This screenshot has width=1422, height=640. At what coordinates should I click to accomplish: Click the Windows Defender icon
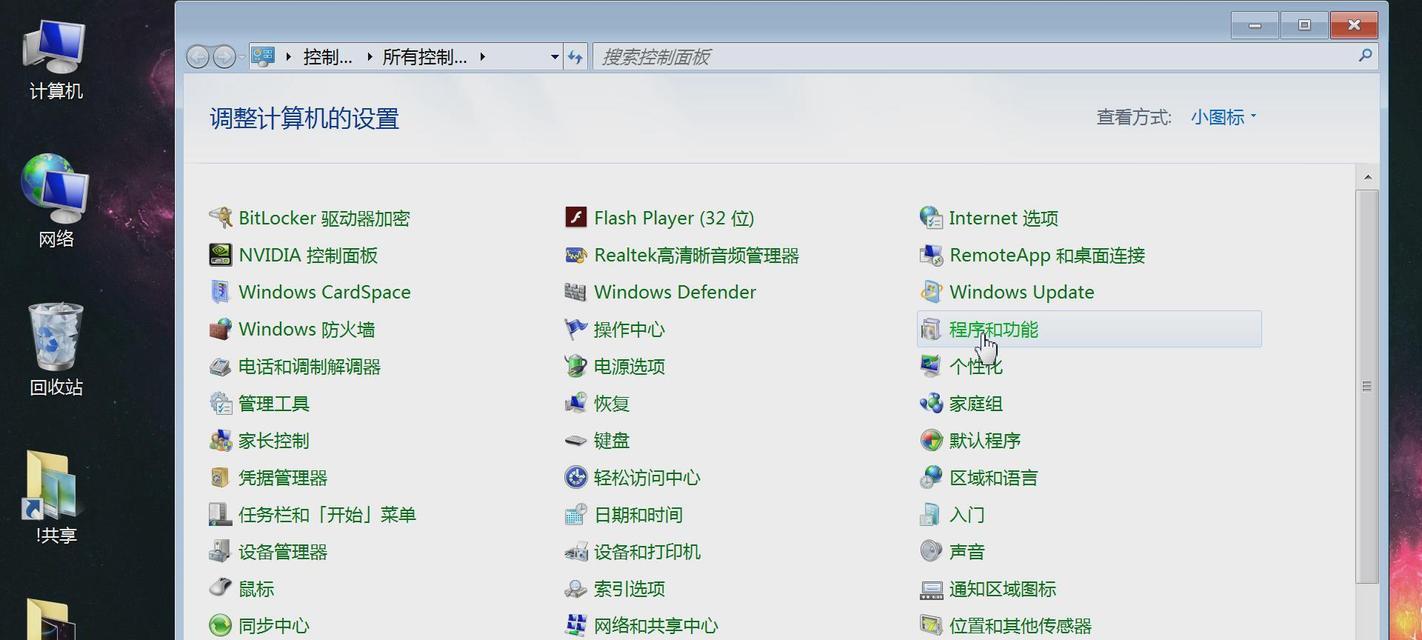click(575, 292)
